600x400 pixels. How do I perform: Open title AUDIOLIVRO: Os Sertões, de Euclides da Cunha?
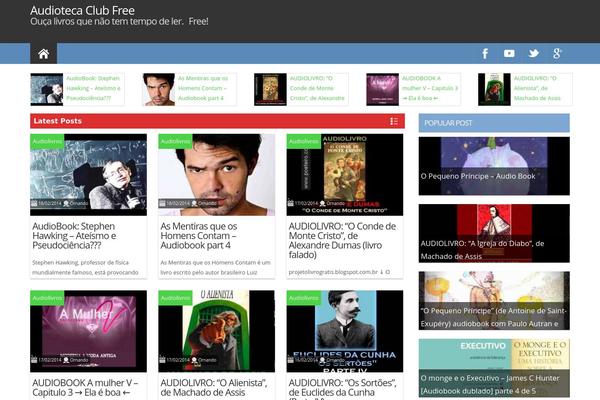pyautogui.click(x=342, y=388)
